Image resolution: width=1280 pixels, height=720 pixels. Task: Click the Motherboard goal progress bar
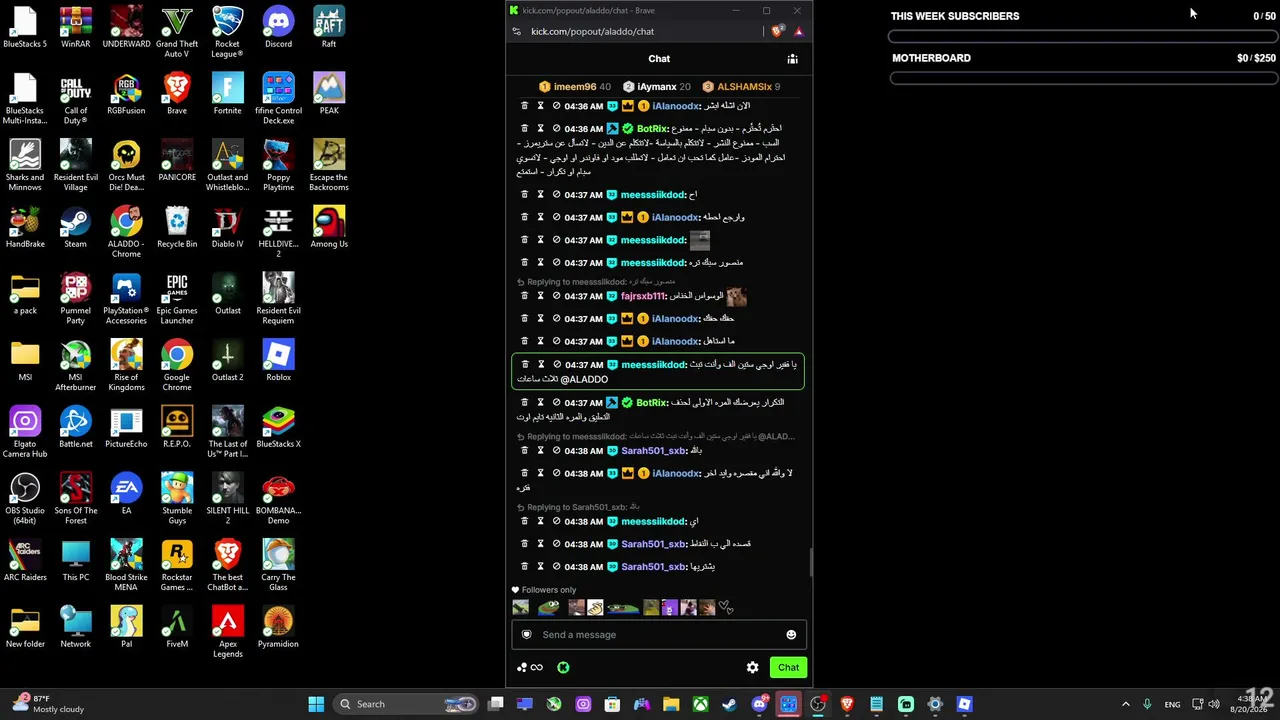coord(1083,79)
